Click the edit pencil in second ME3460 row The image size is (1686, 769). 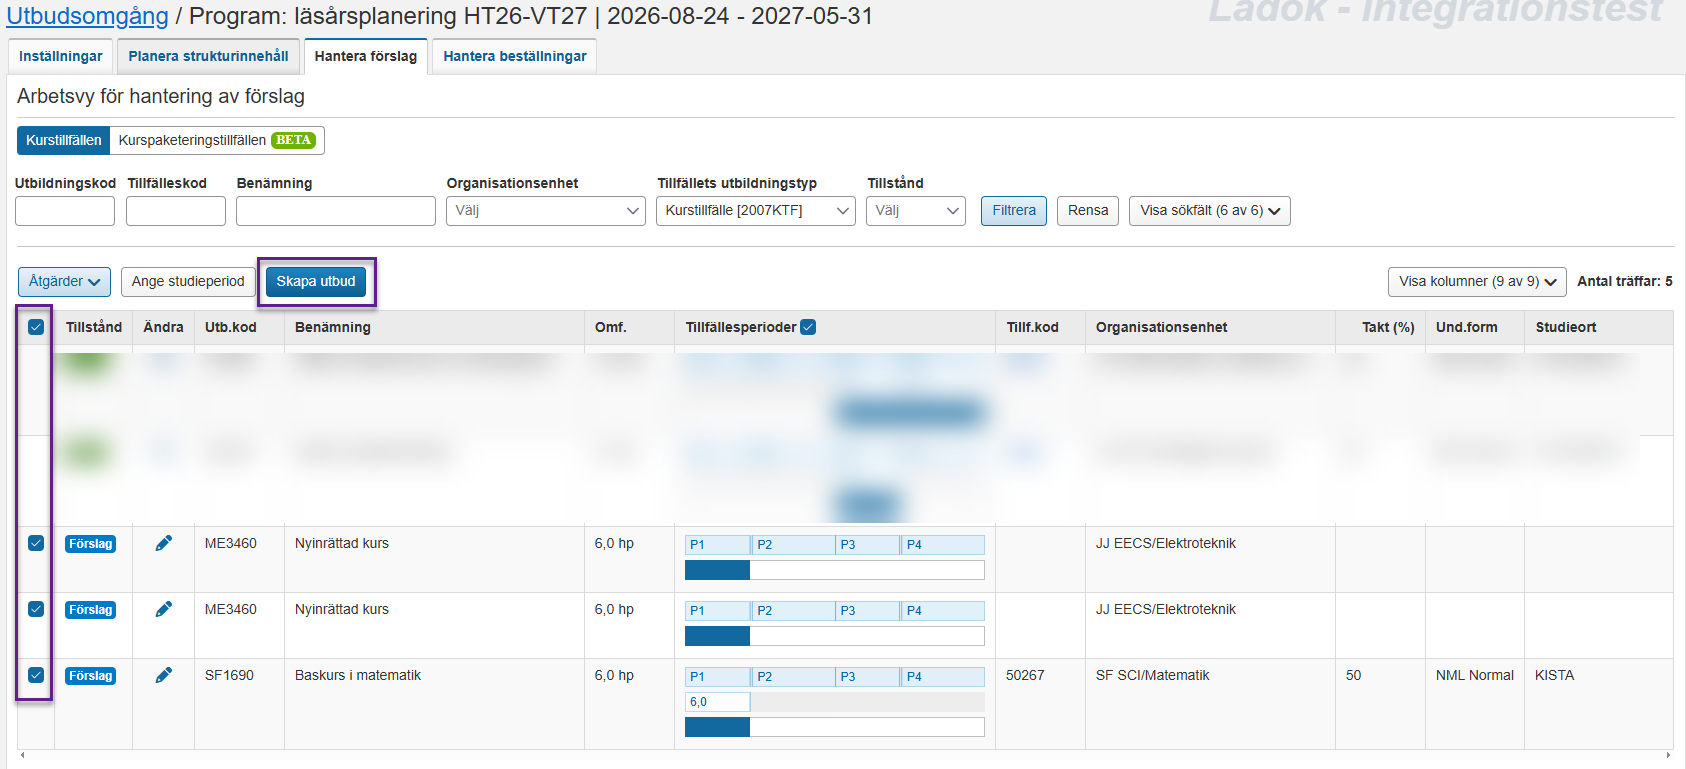click(x=164, y=609)
